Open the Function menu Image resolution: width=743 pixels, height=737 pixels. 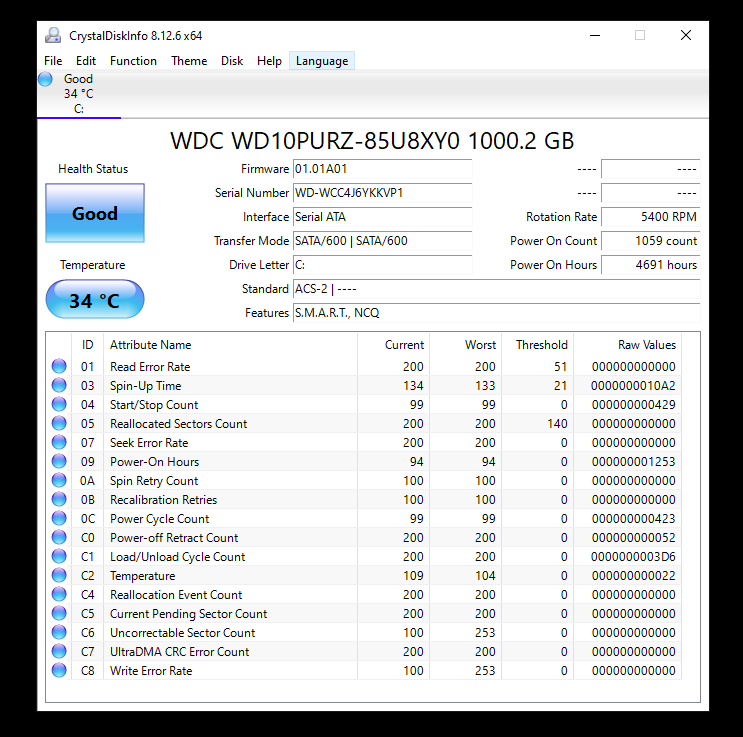pyautogui.click(x=133, y=61)
